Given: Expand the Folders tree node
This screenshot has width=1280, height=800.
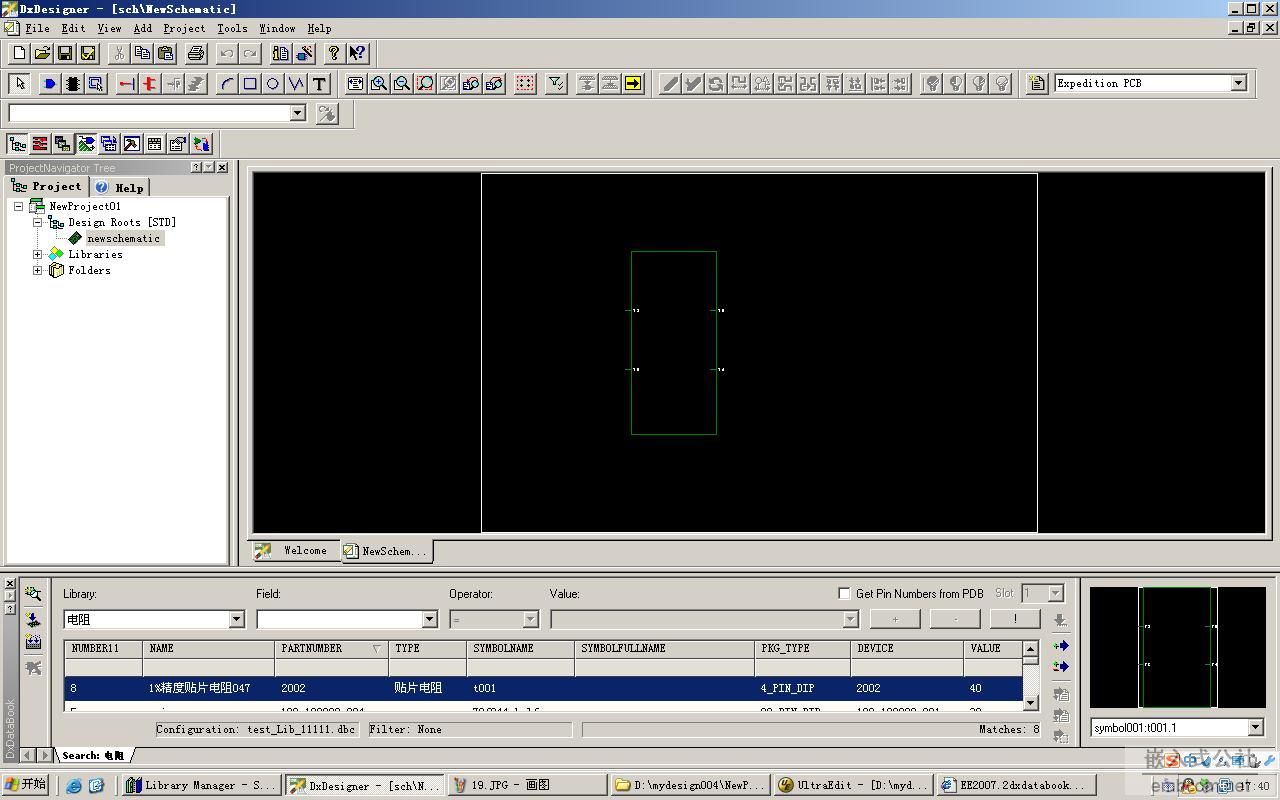Looking at the screenshot, I should point(38,270).
